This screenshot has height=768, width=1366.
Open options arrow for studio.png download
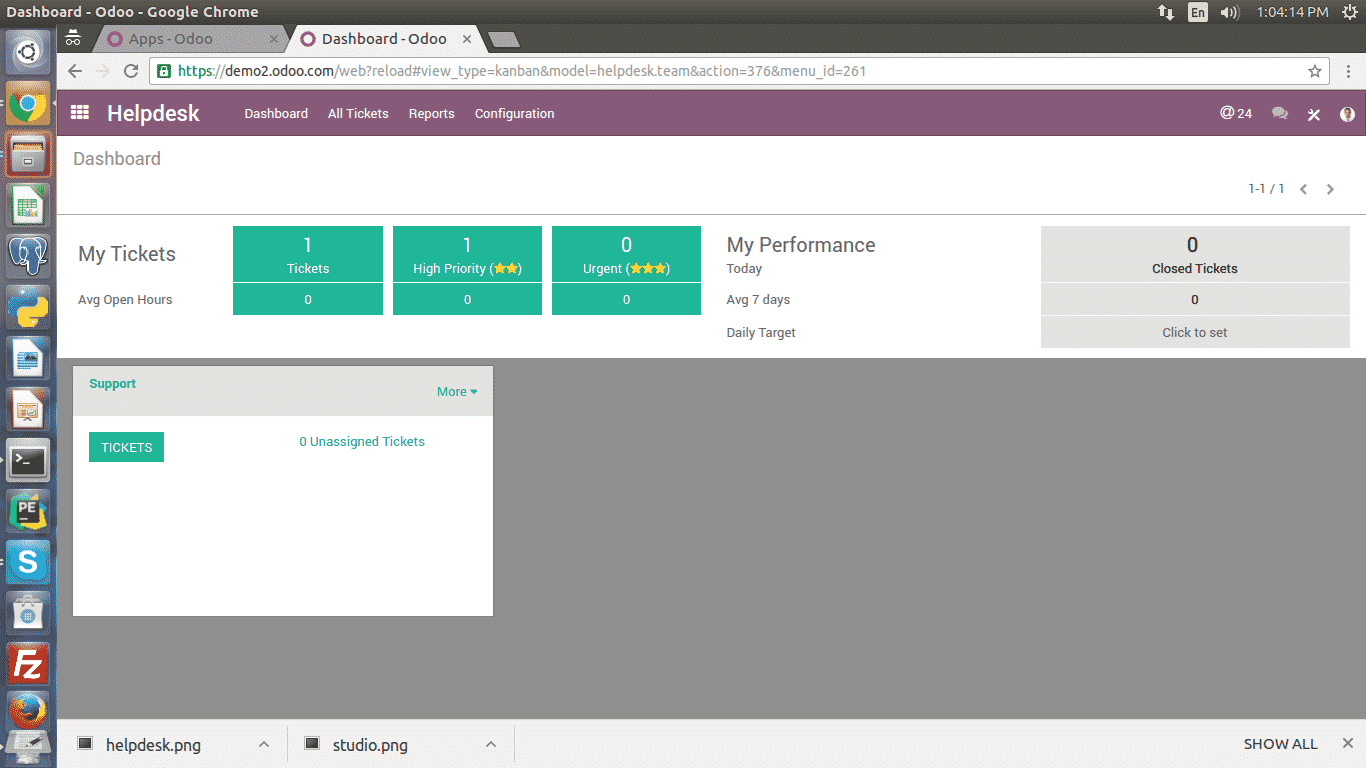[x=491, y=744]
